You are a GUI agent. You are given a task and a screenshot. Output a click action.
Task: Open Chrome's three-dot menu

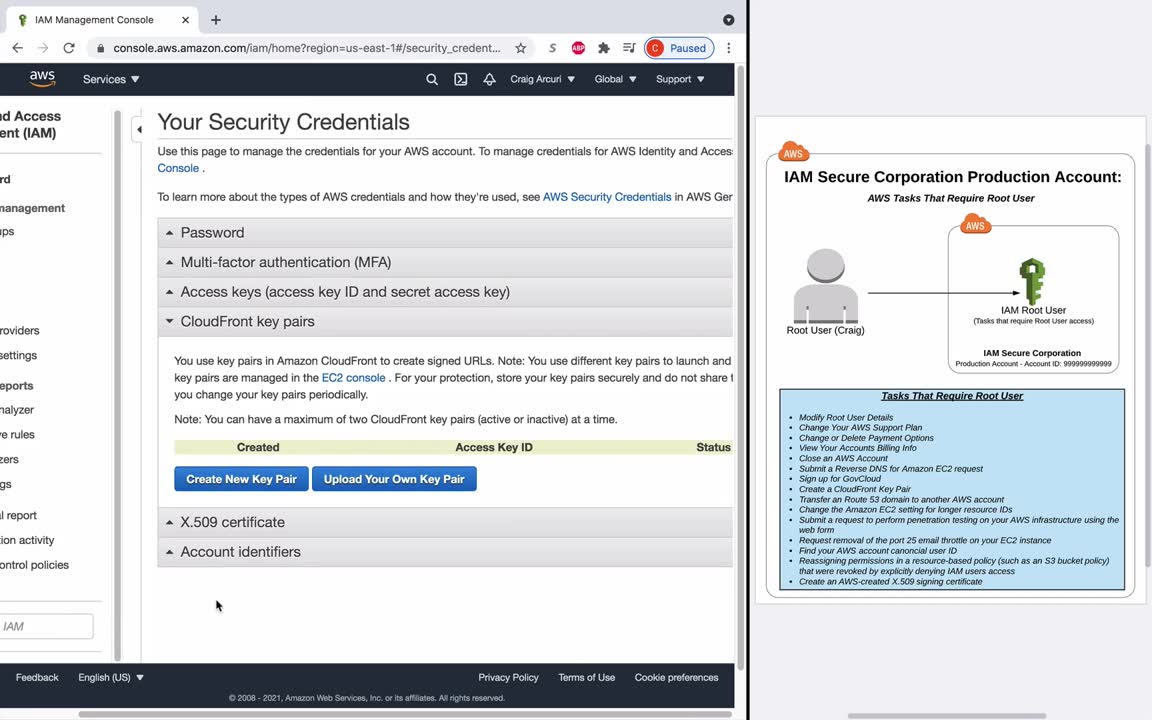(x=728, y=48)
